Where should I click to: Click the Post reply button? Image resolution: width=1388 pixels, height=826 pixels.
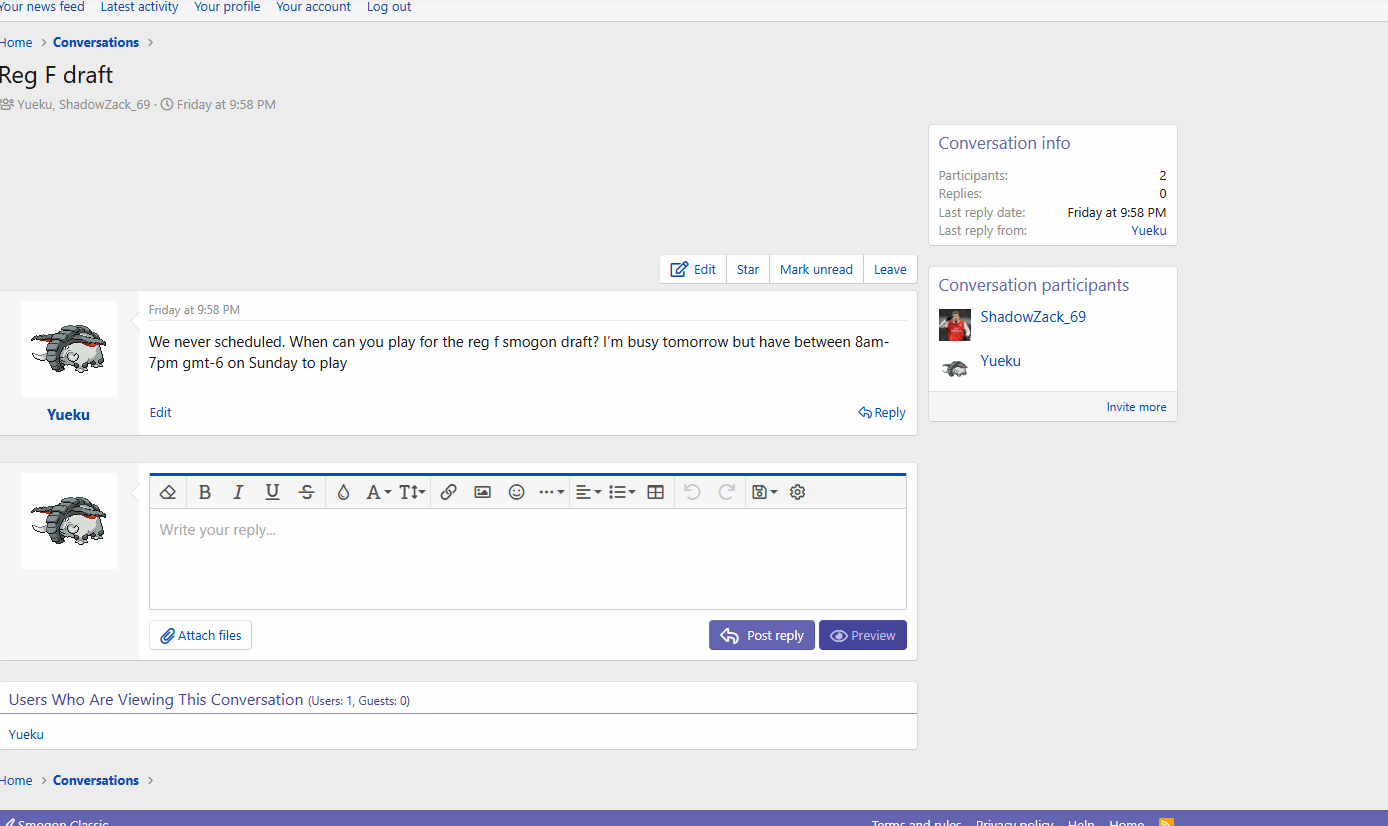[762, 636]
